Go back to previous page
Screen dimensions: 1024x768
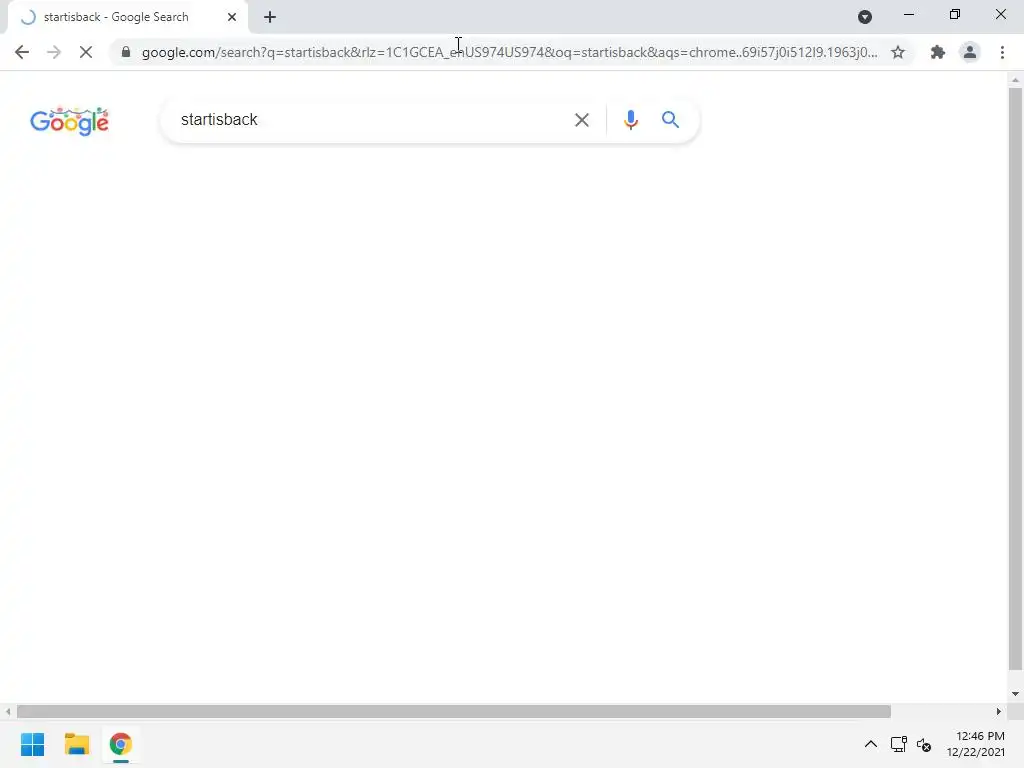click(x=22, y=52)
